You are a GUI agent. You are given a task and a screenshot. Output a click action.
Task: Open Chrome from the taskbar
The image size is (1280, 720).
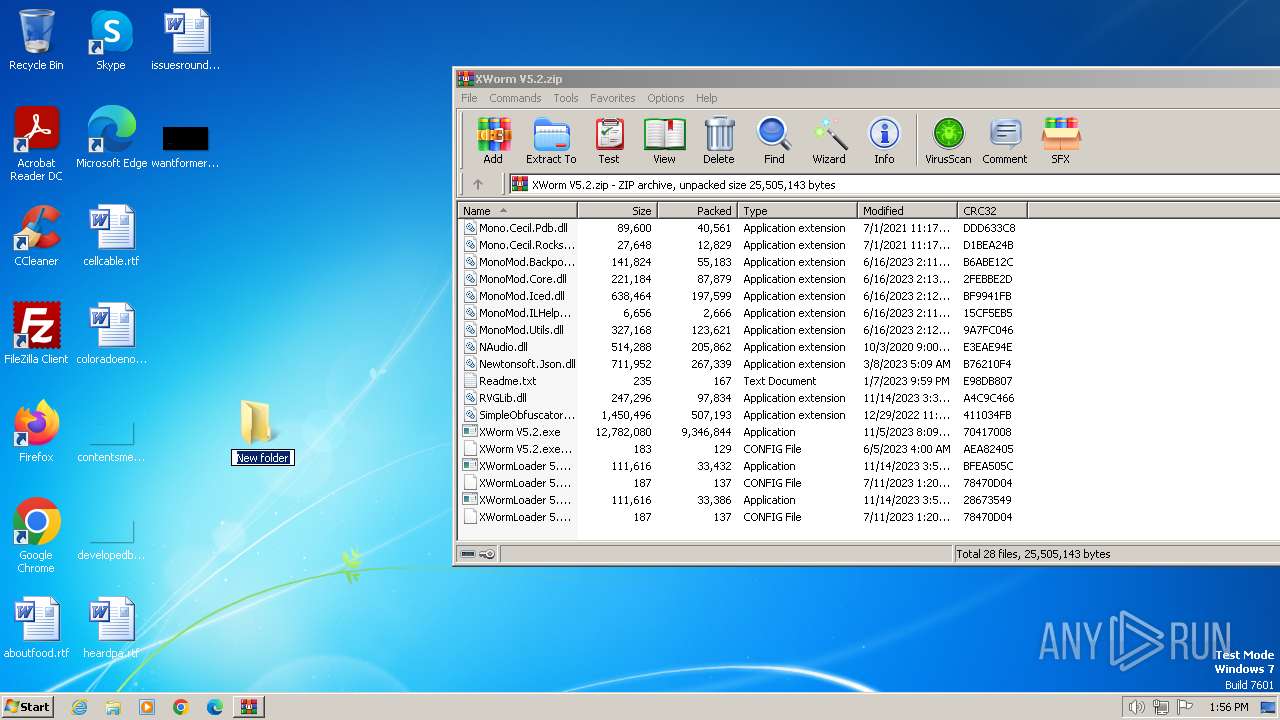[x=180, y=707]
